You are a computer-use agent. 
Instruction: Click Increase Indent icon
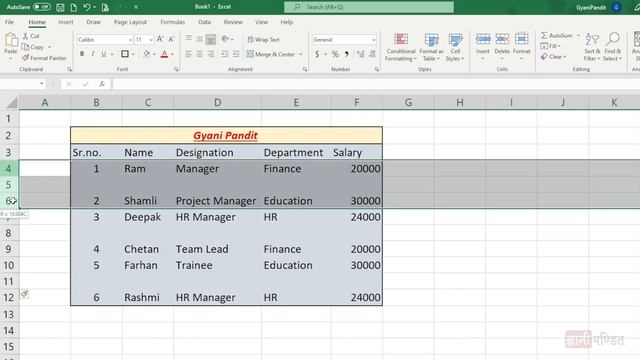tap(236, 54)
